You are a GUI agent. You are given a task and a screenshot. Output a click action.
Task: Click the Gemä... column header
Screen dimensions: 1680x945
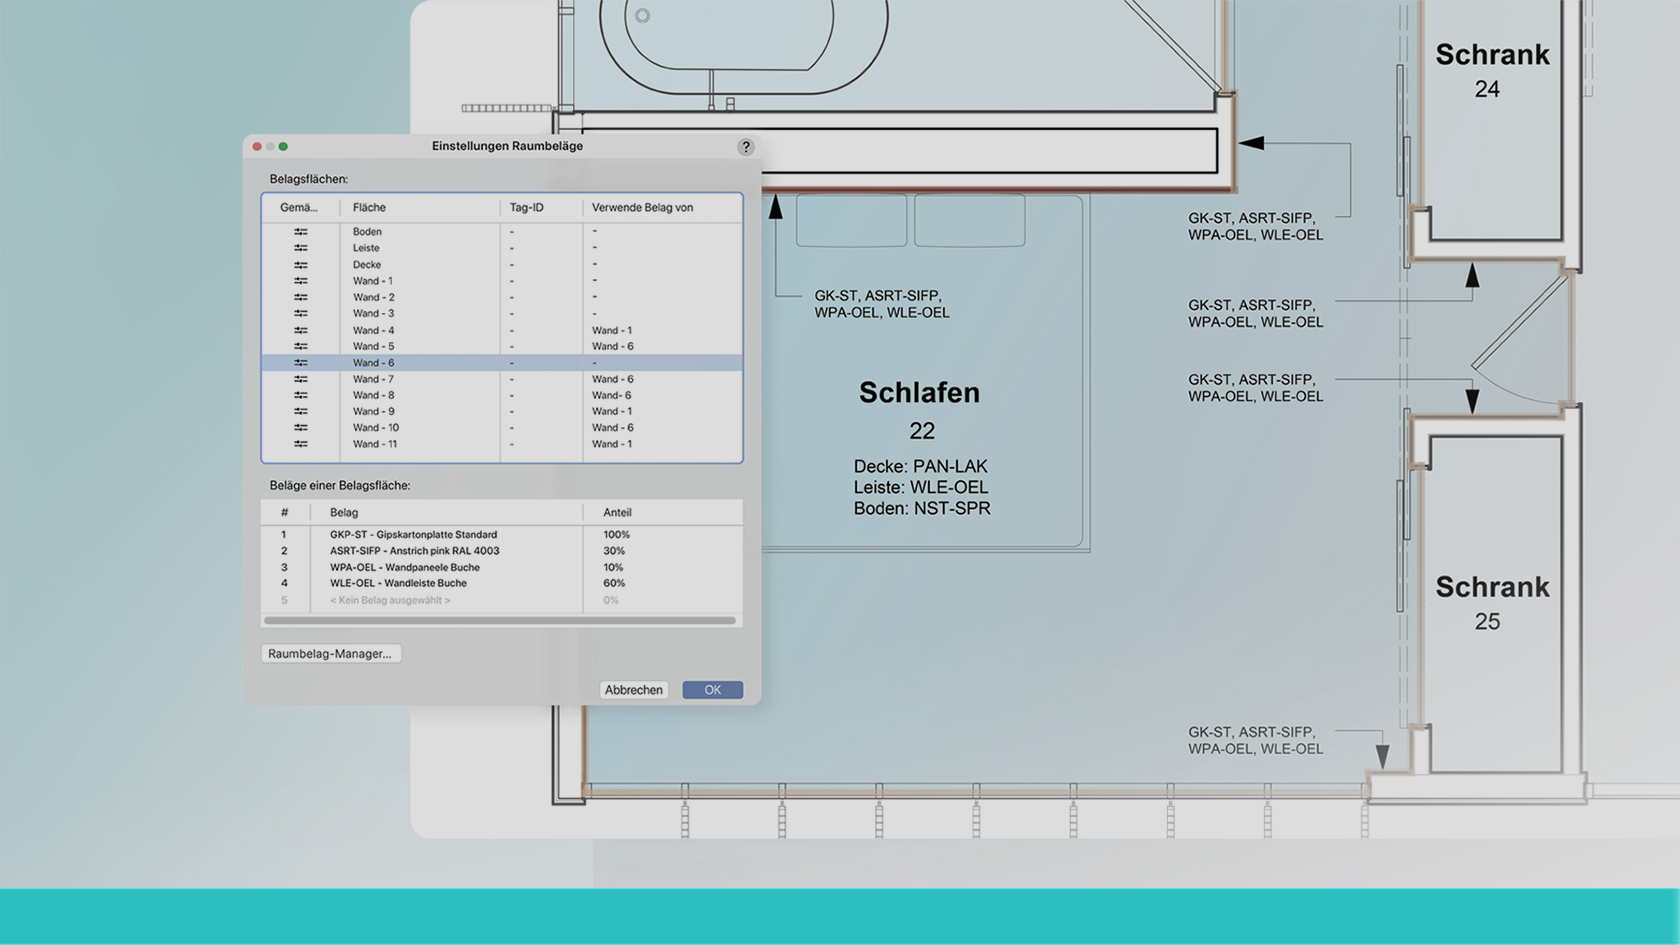(x=300, y=207)
